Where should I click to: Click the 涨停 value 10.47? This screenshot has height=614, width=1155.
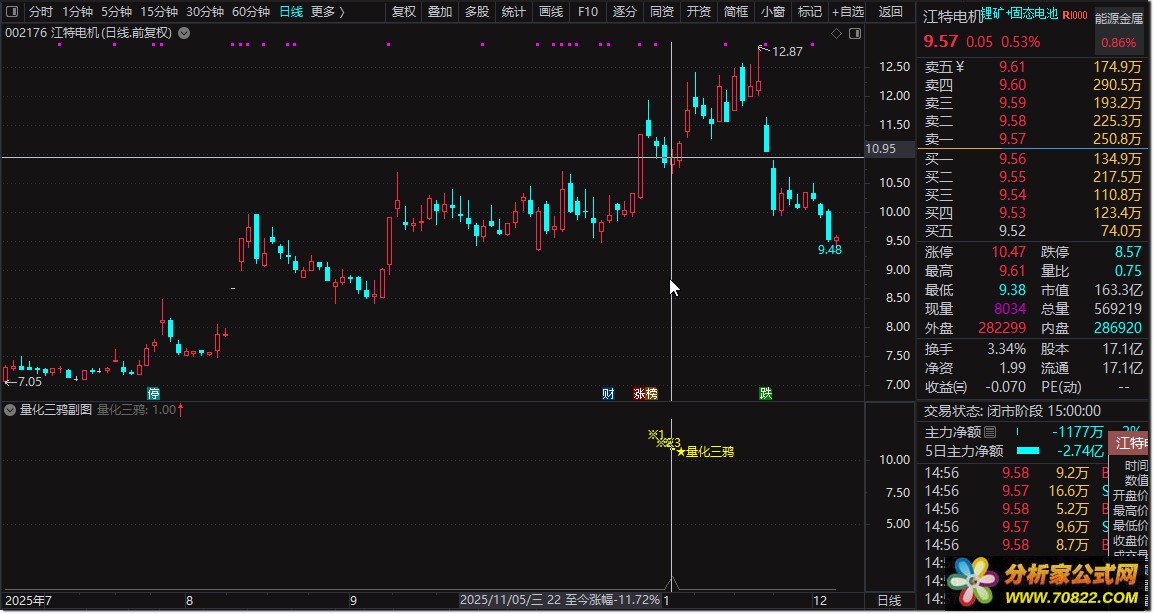click(1008, 252)
